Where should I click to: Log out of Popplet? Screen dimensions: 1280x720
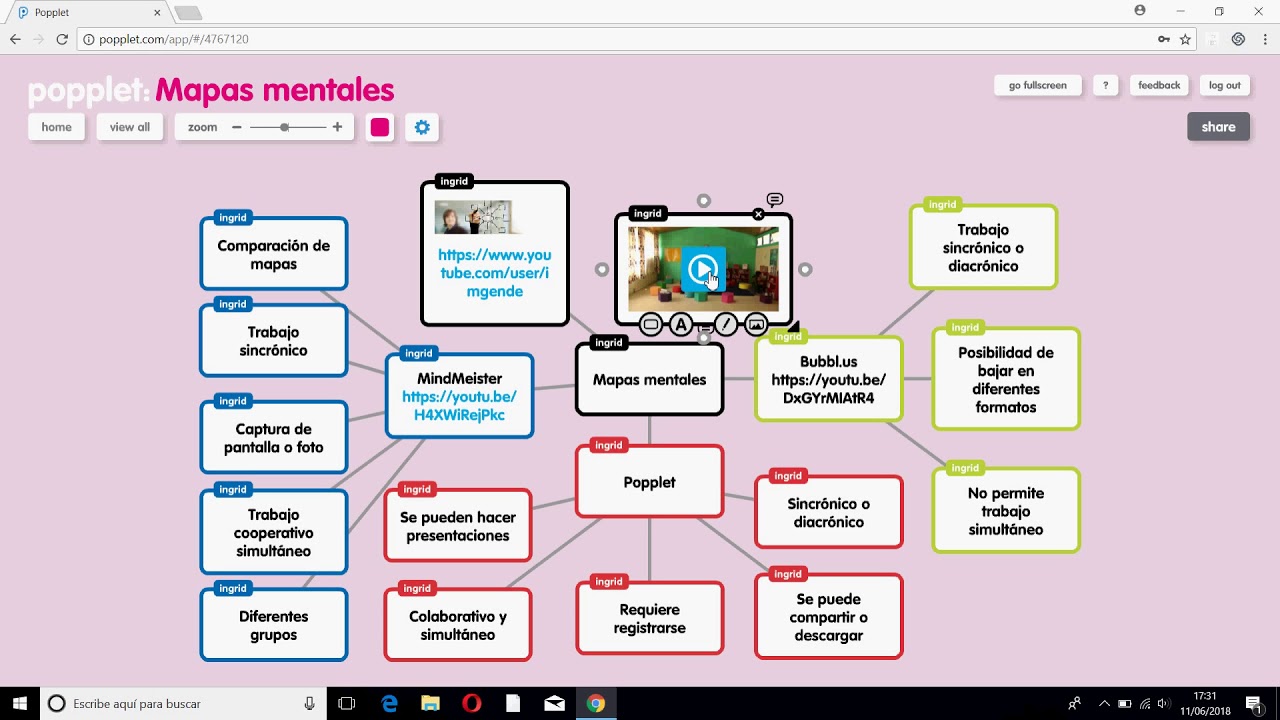[x=1224, y=85]
